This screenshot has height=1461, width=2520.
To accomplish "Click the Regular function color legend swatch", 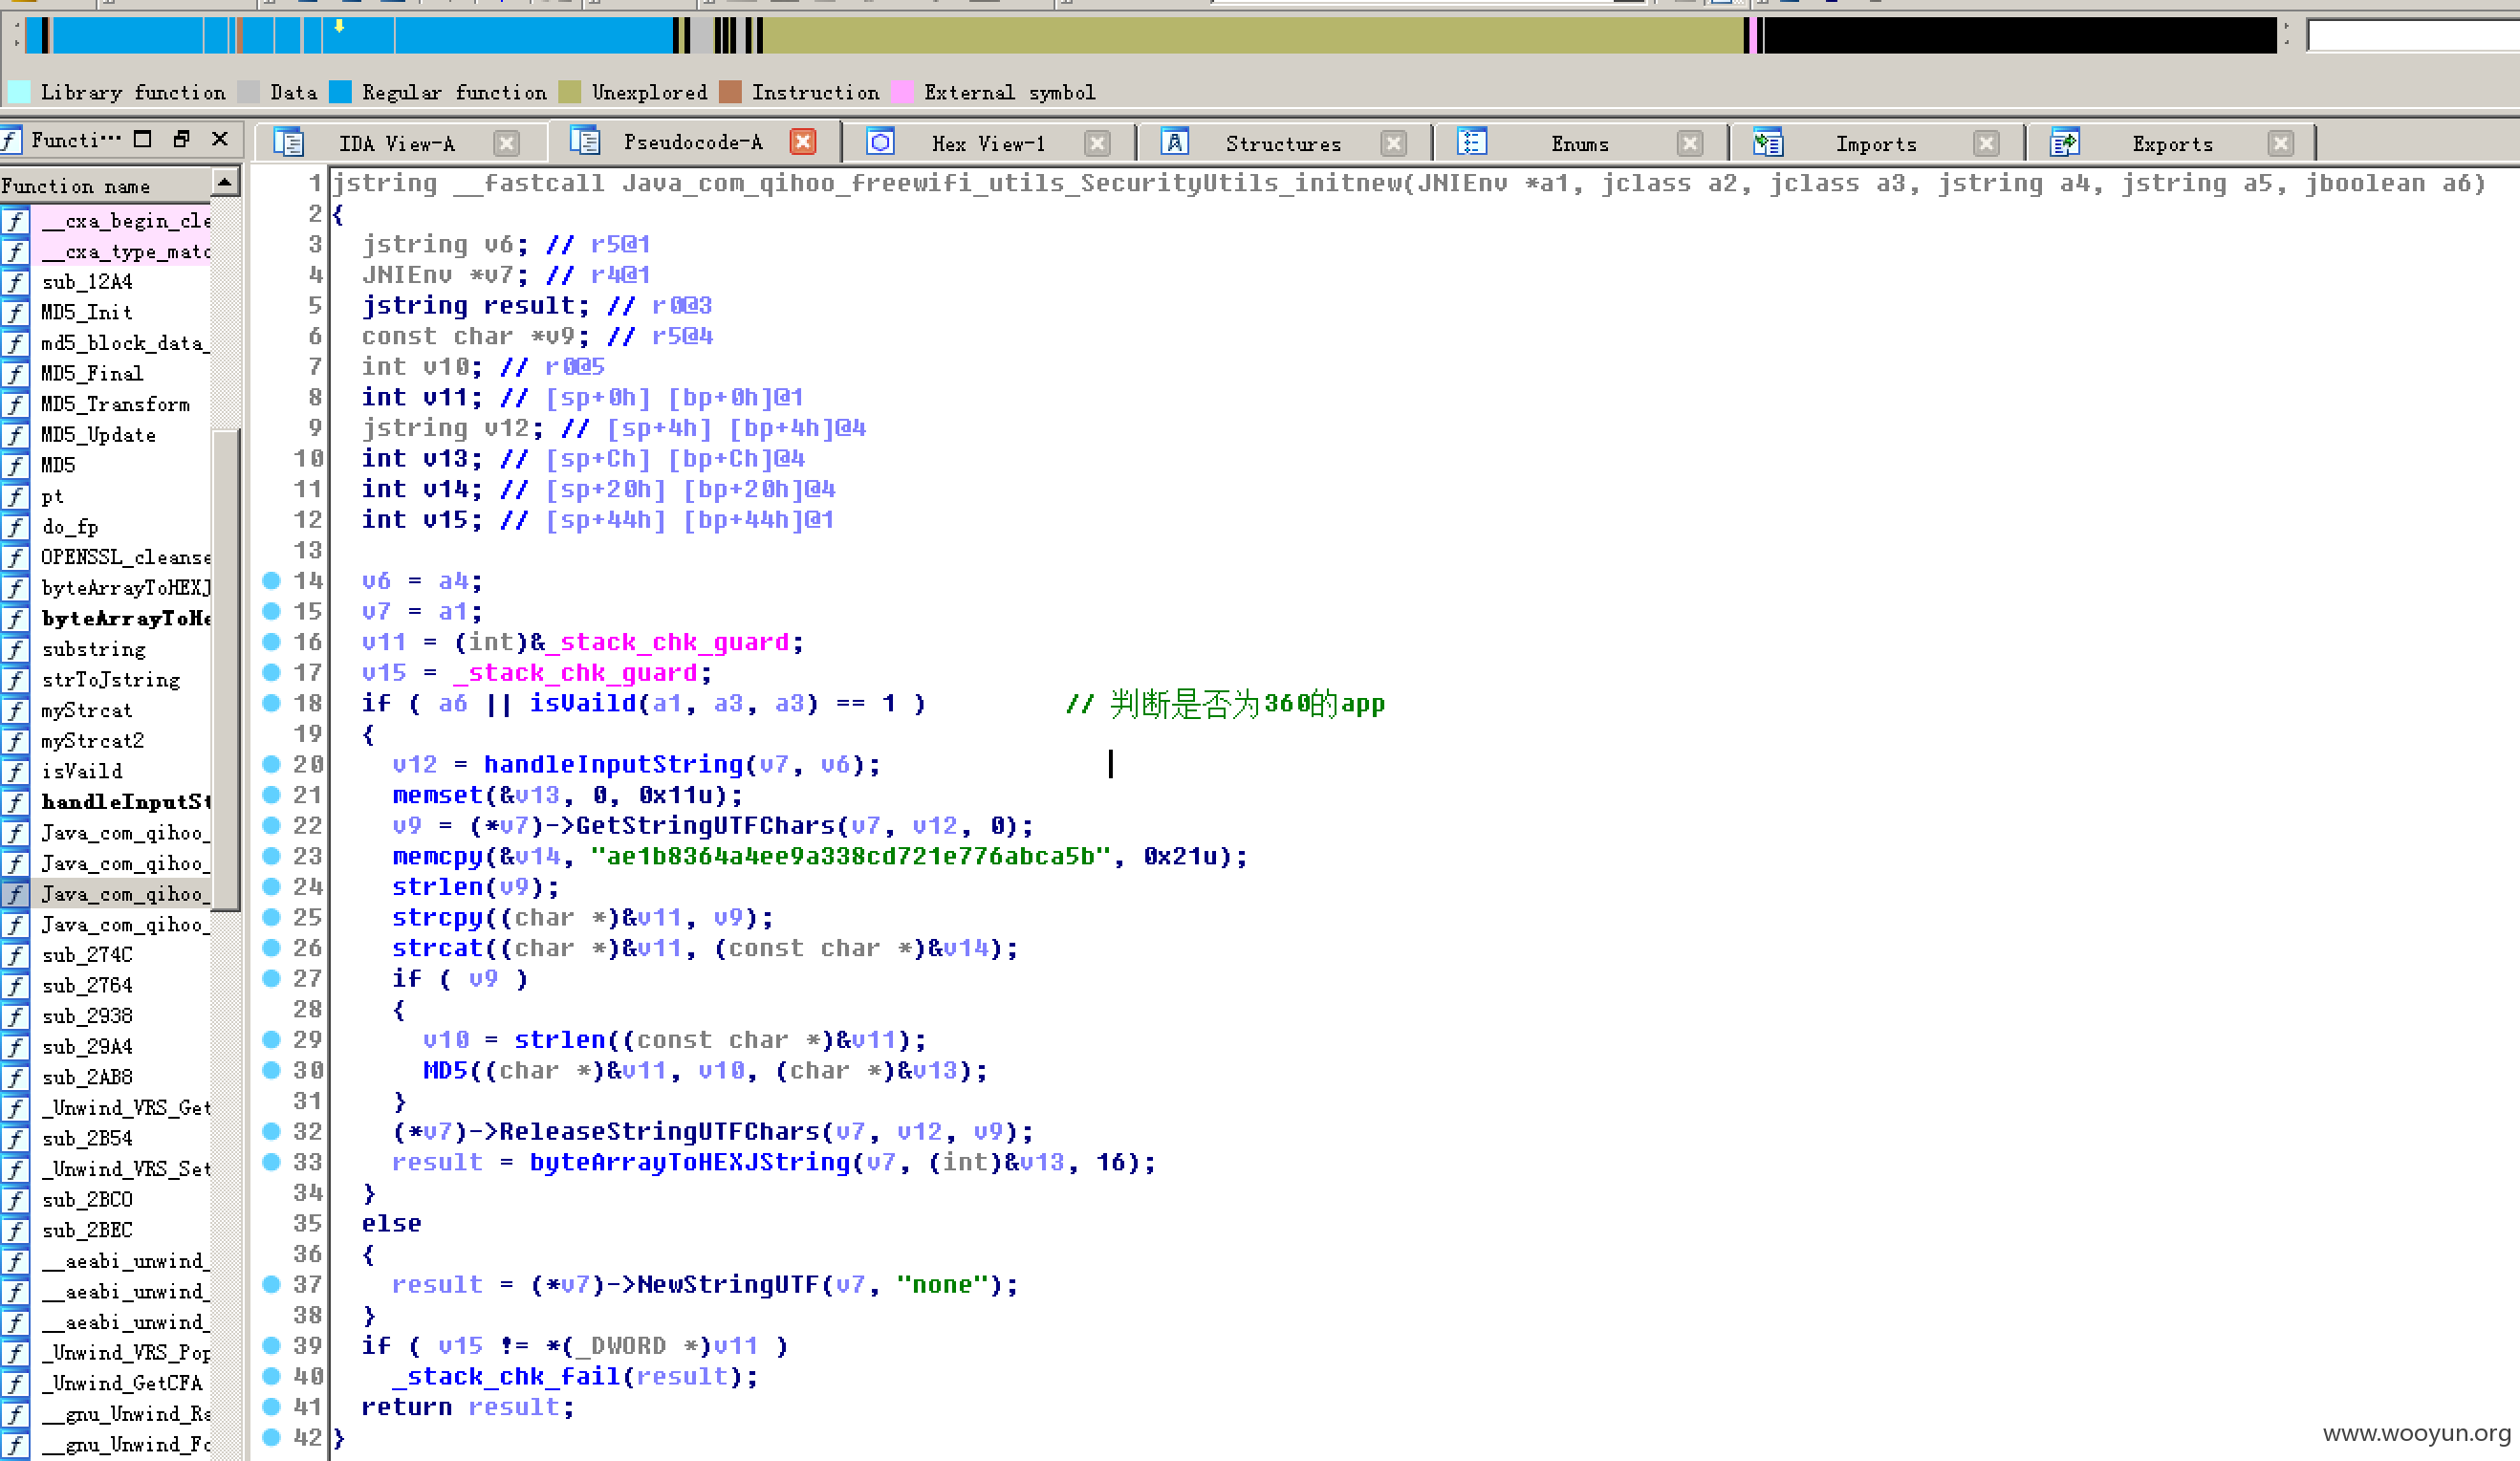I will [x=341, y=92].
